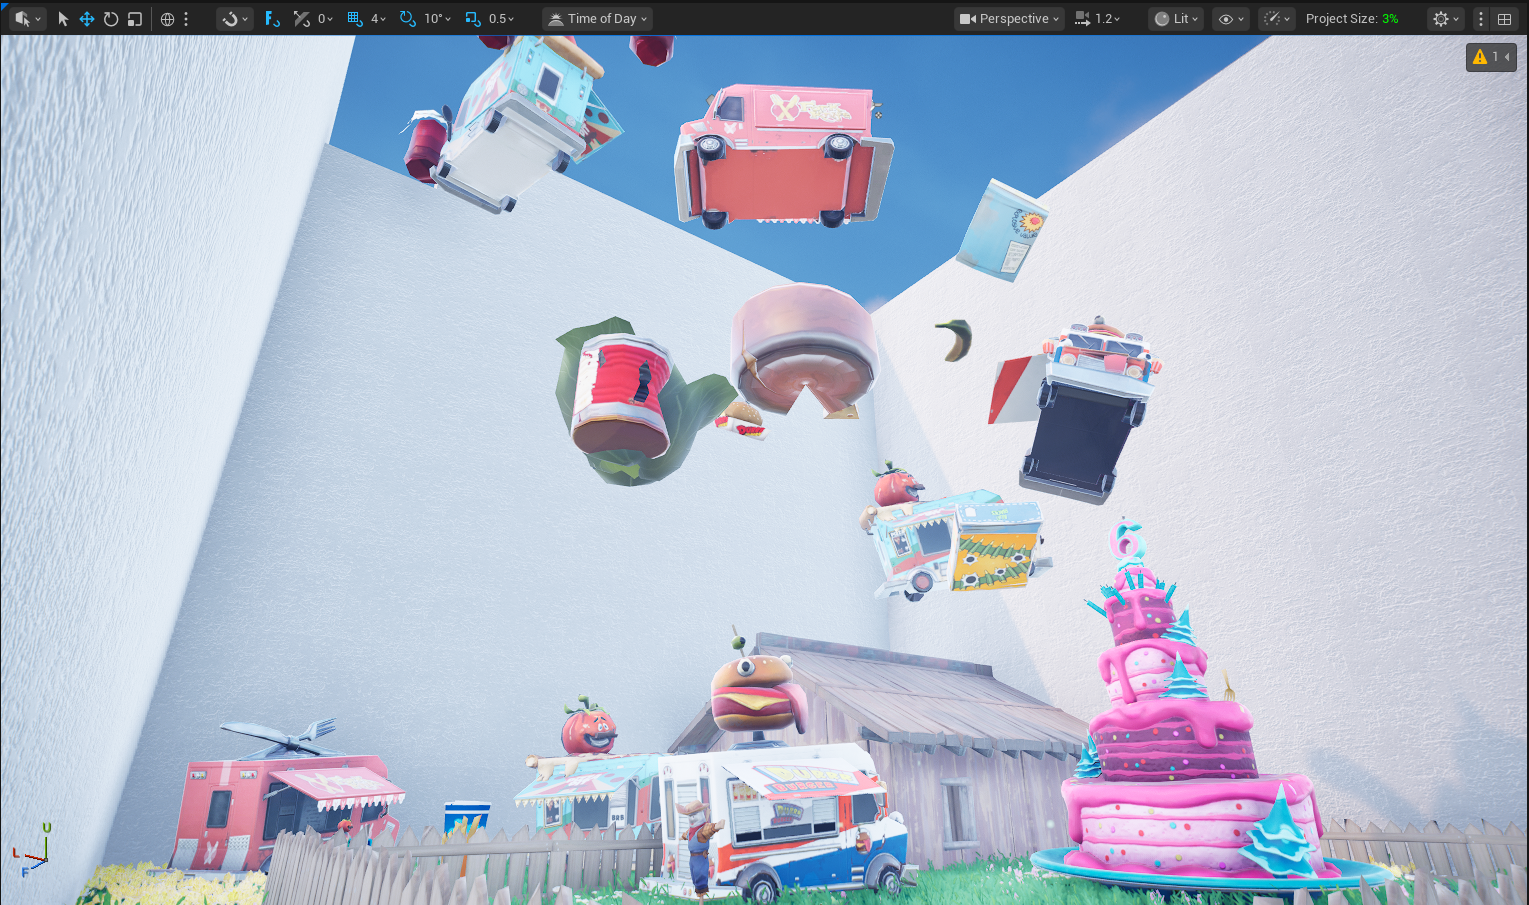The image size is (1529, 905).
Task: Open the Perspective view mode menu
Action: 1008,19
